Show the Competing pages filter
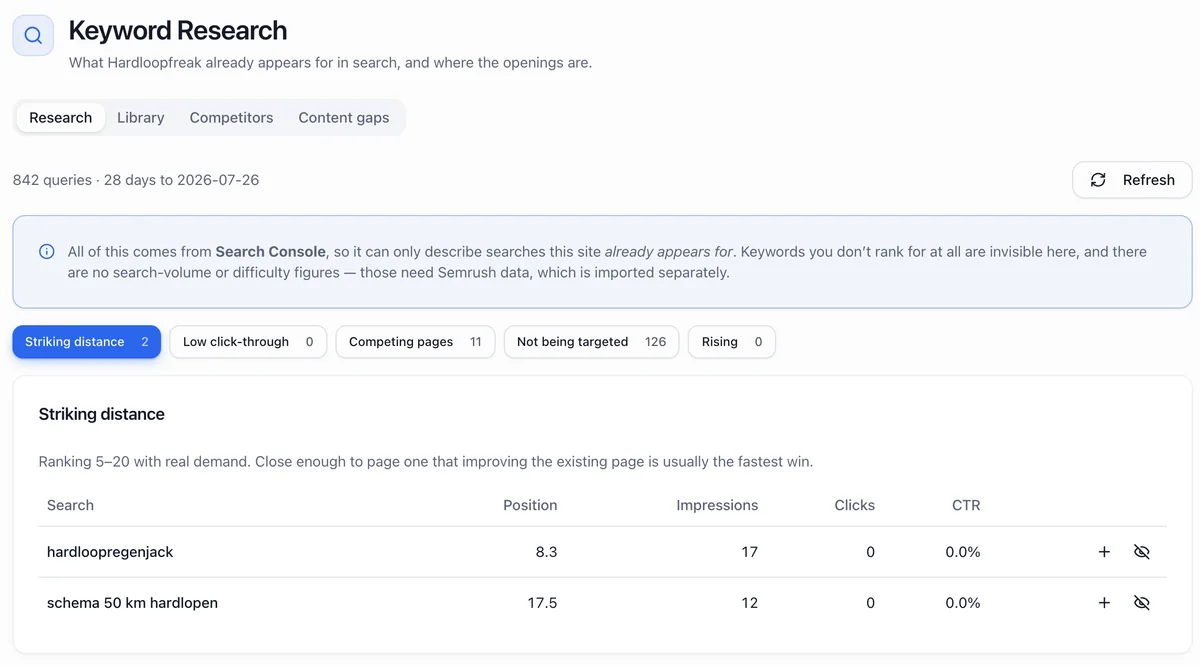The height and width of the screenshot is (665, 1200). (415, 342)
